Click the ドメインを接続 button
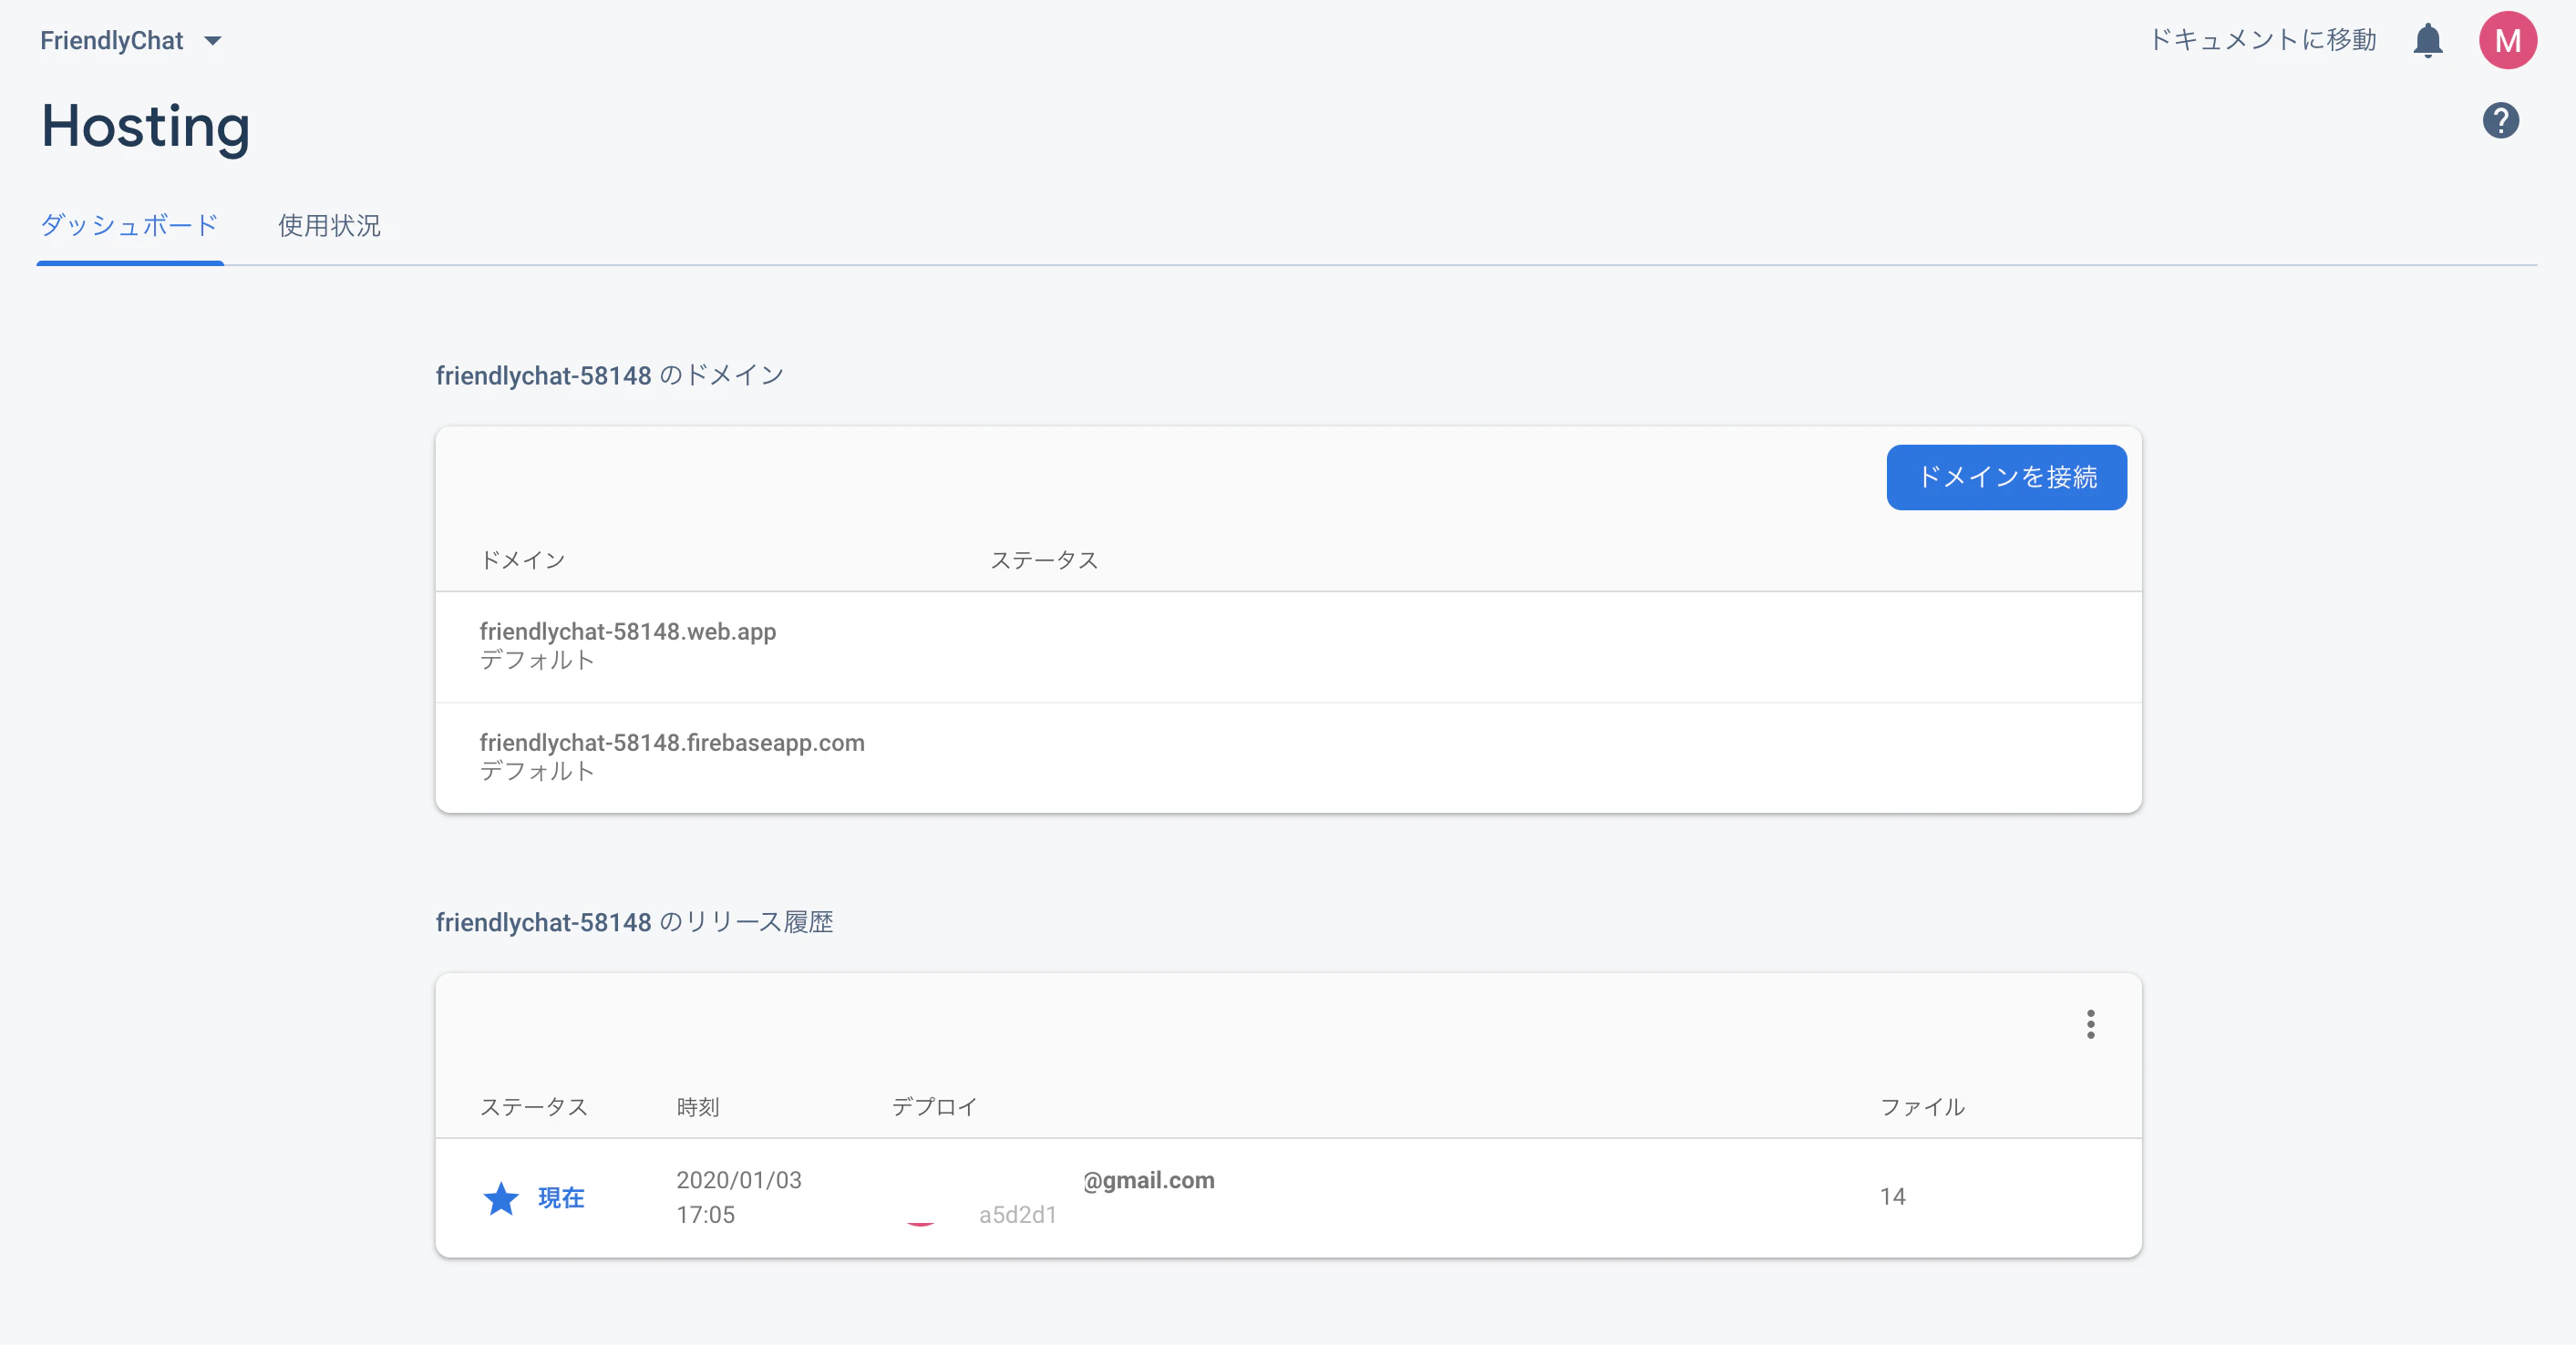Image resolution: width=2576 pixels, height=1345 pixels. click(x=2006, y=477)
